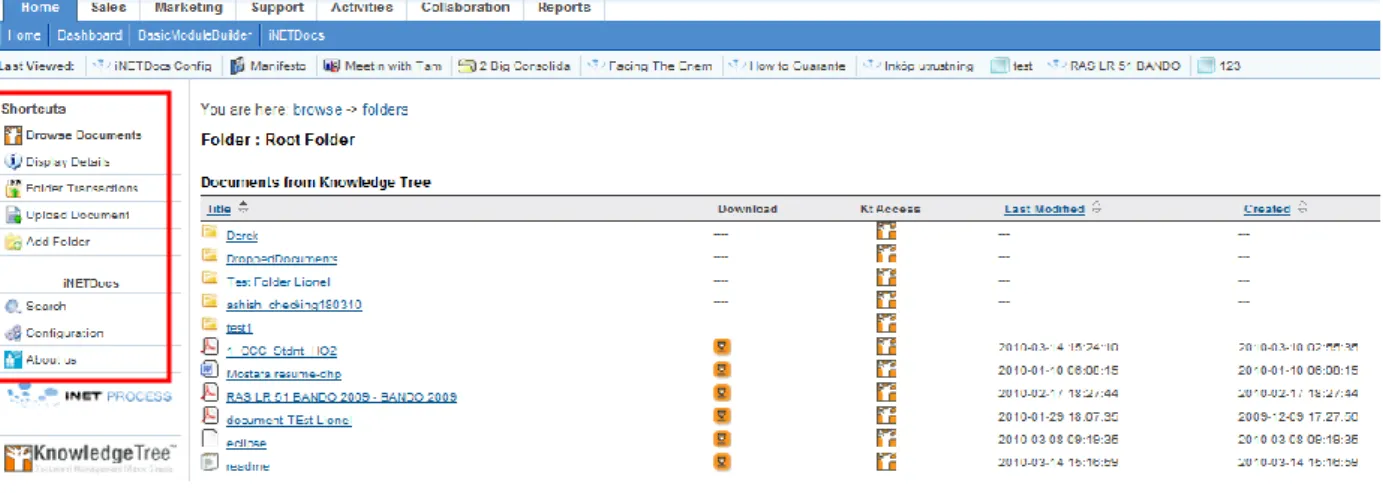Sort by the Last Modified header link

click(1045, 209)
